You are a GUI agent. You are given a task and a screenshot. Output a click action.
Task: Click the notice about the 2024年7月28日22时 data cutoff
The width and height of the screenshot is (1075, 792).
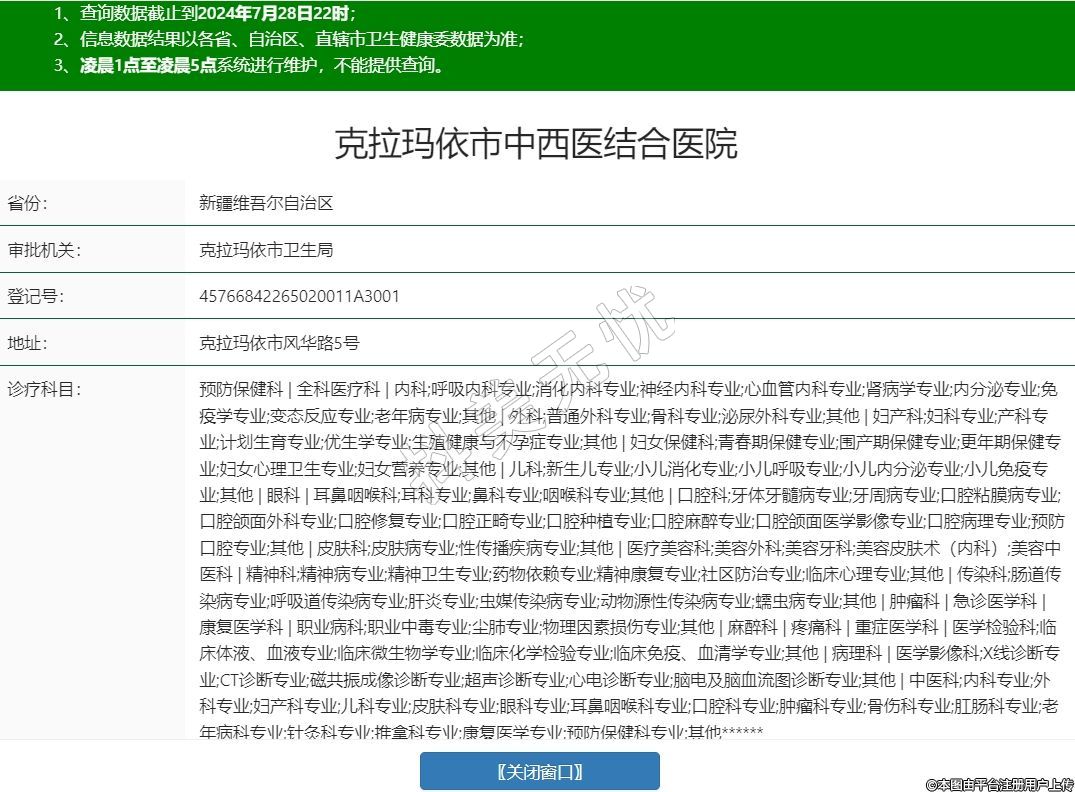tap(205, 14)
